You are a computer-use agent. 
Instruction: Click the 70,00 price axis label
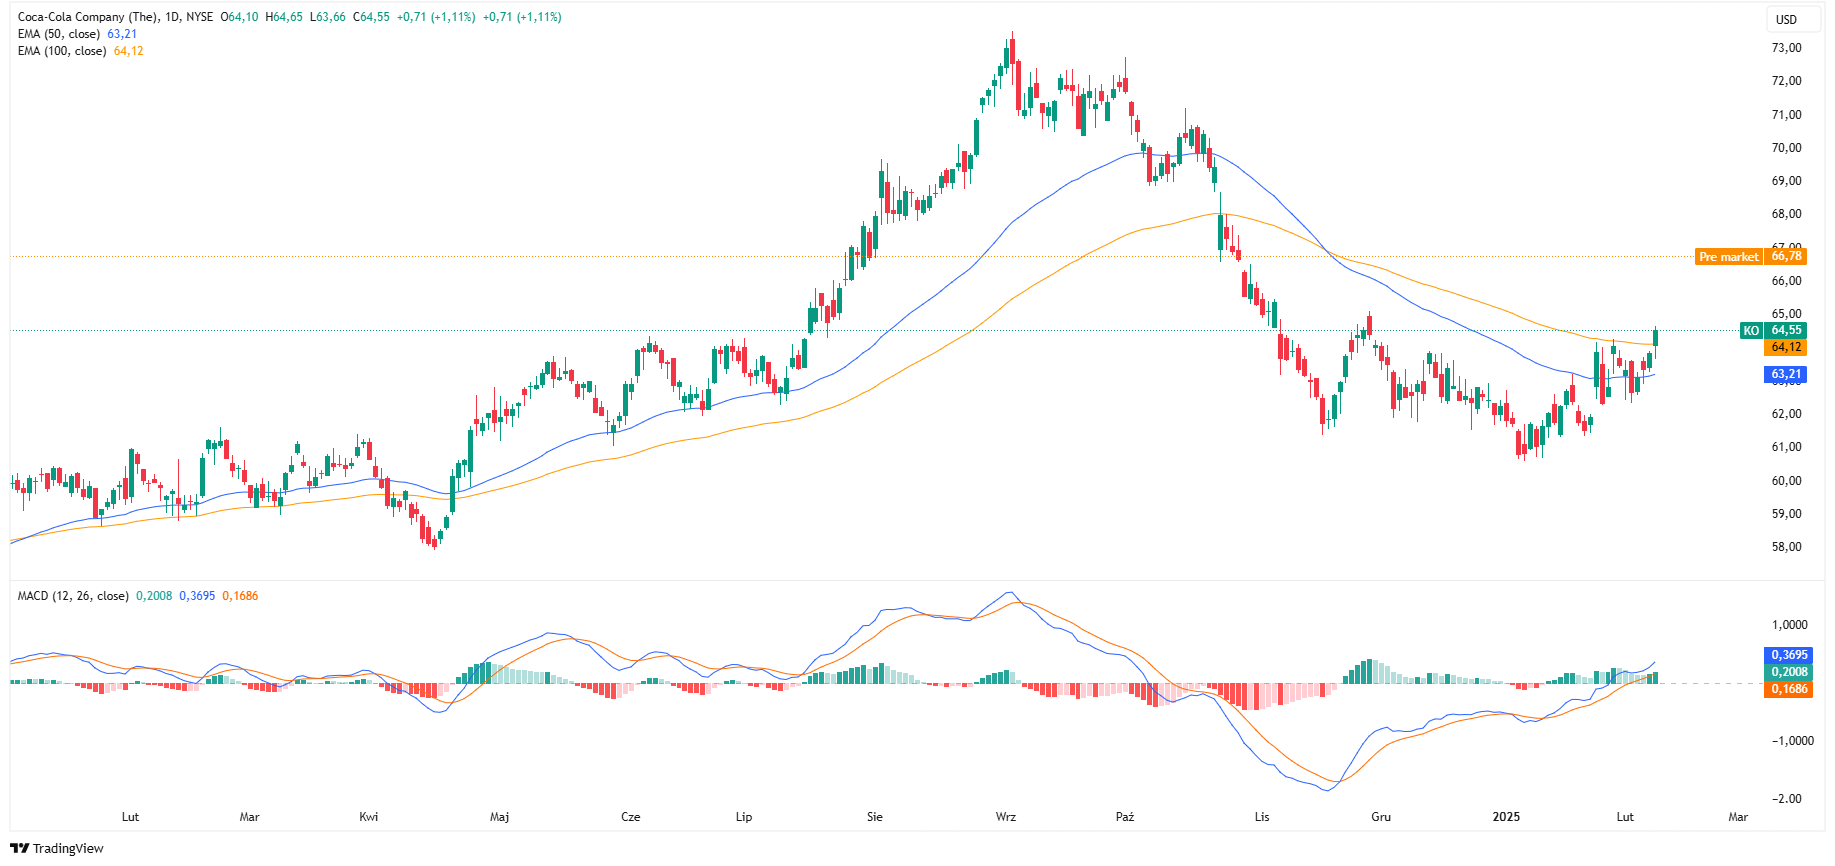(x=1786, y=148)
